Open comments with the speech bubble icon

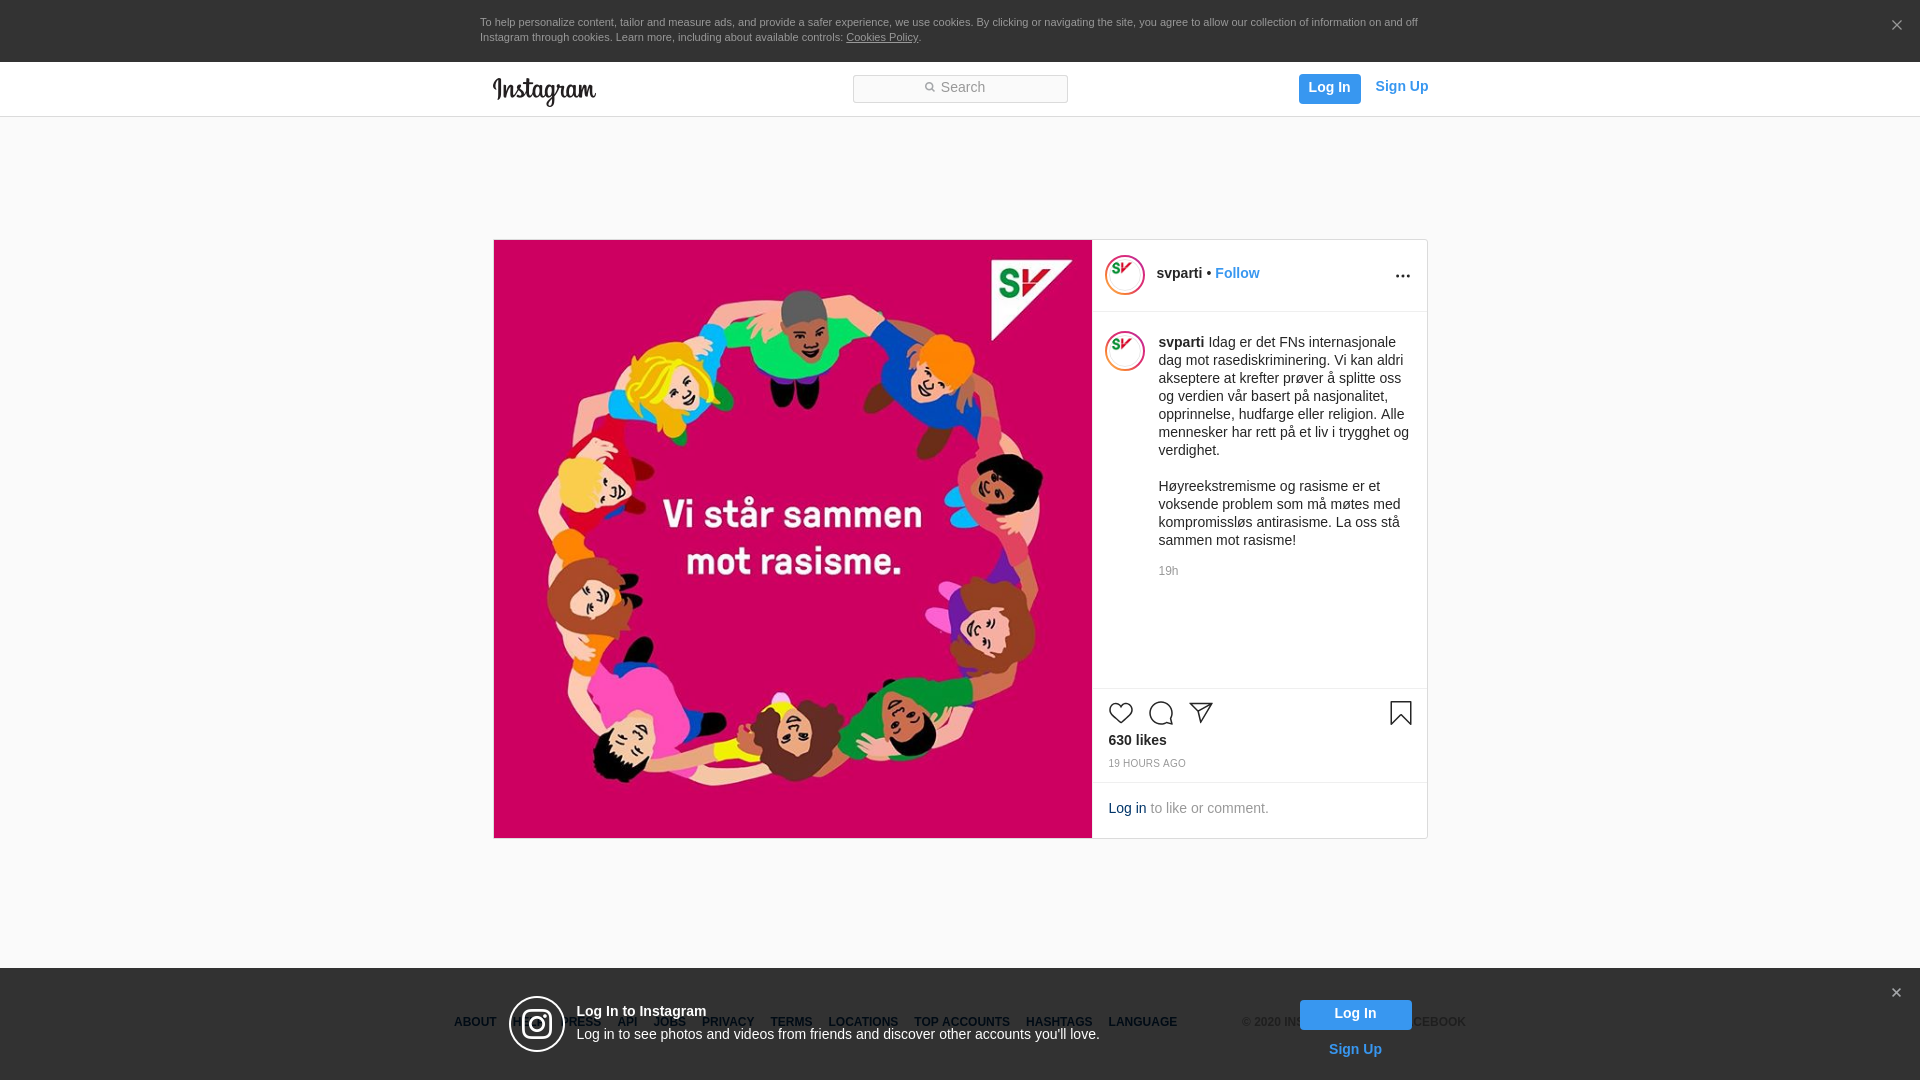(x=1160, y=713)
